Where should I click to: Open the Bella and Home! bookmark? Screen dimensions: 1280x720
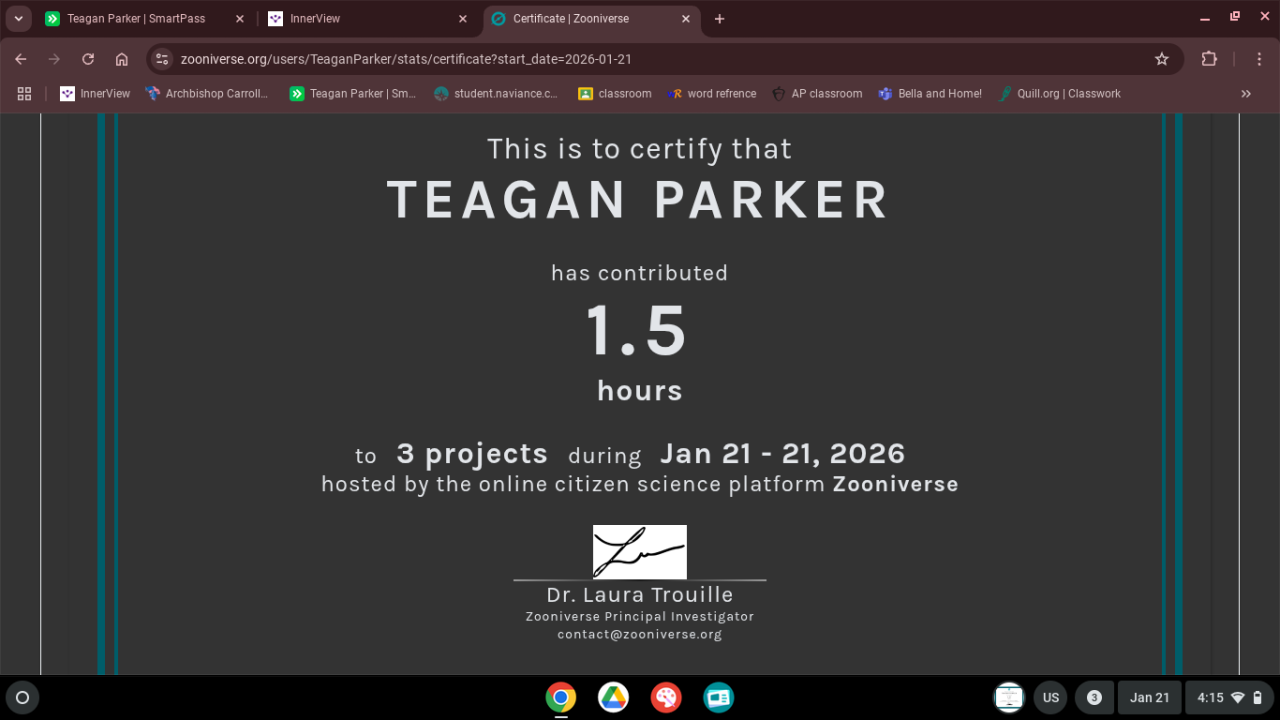(930, 93)
